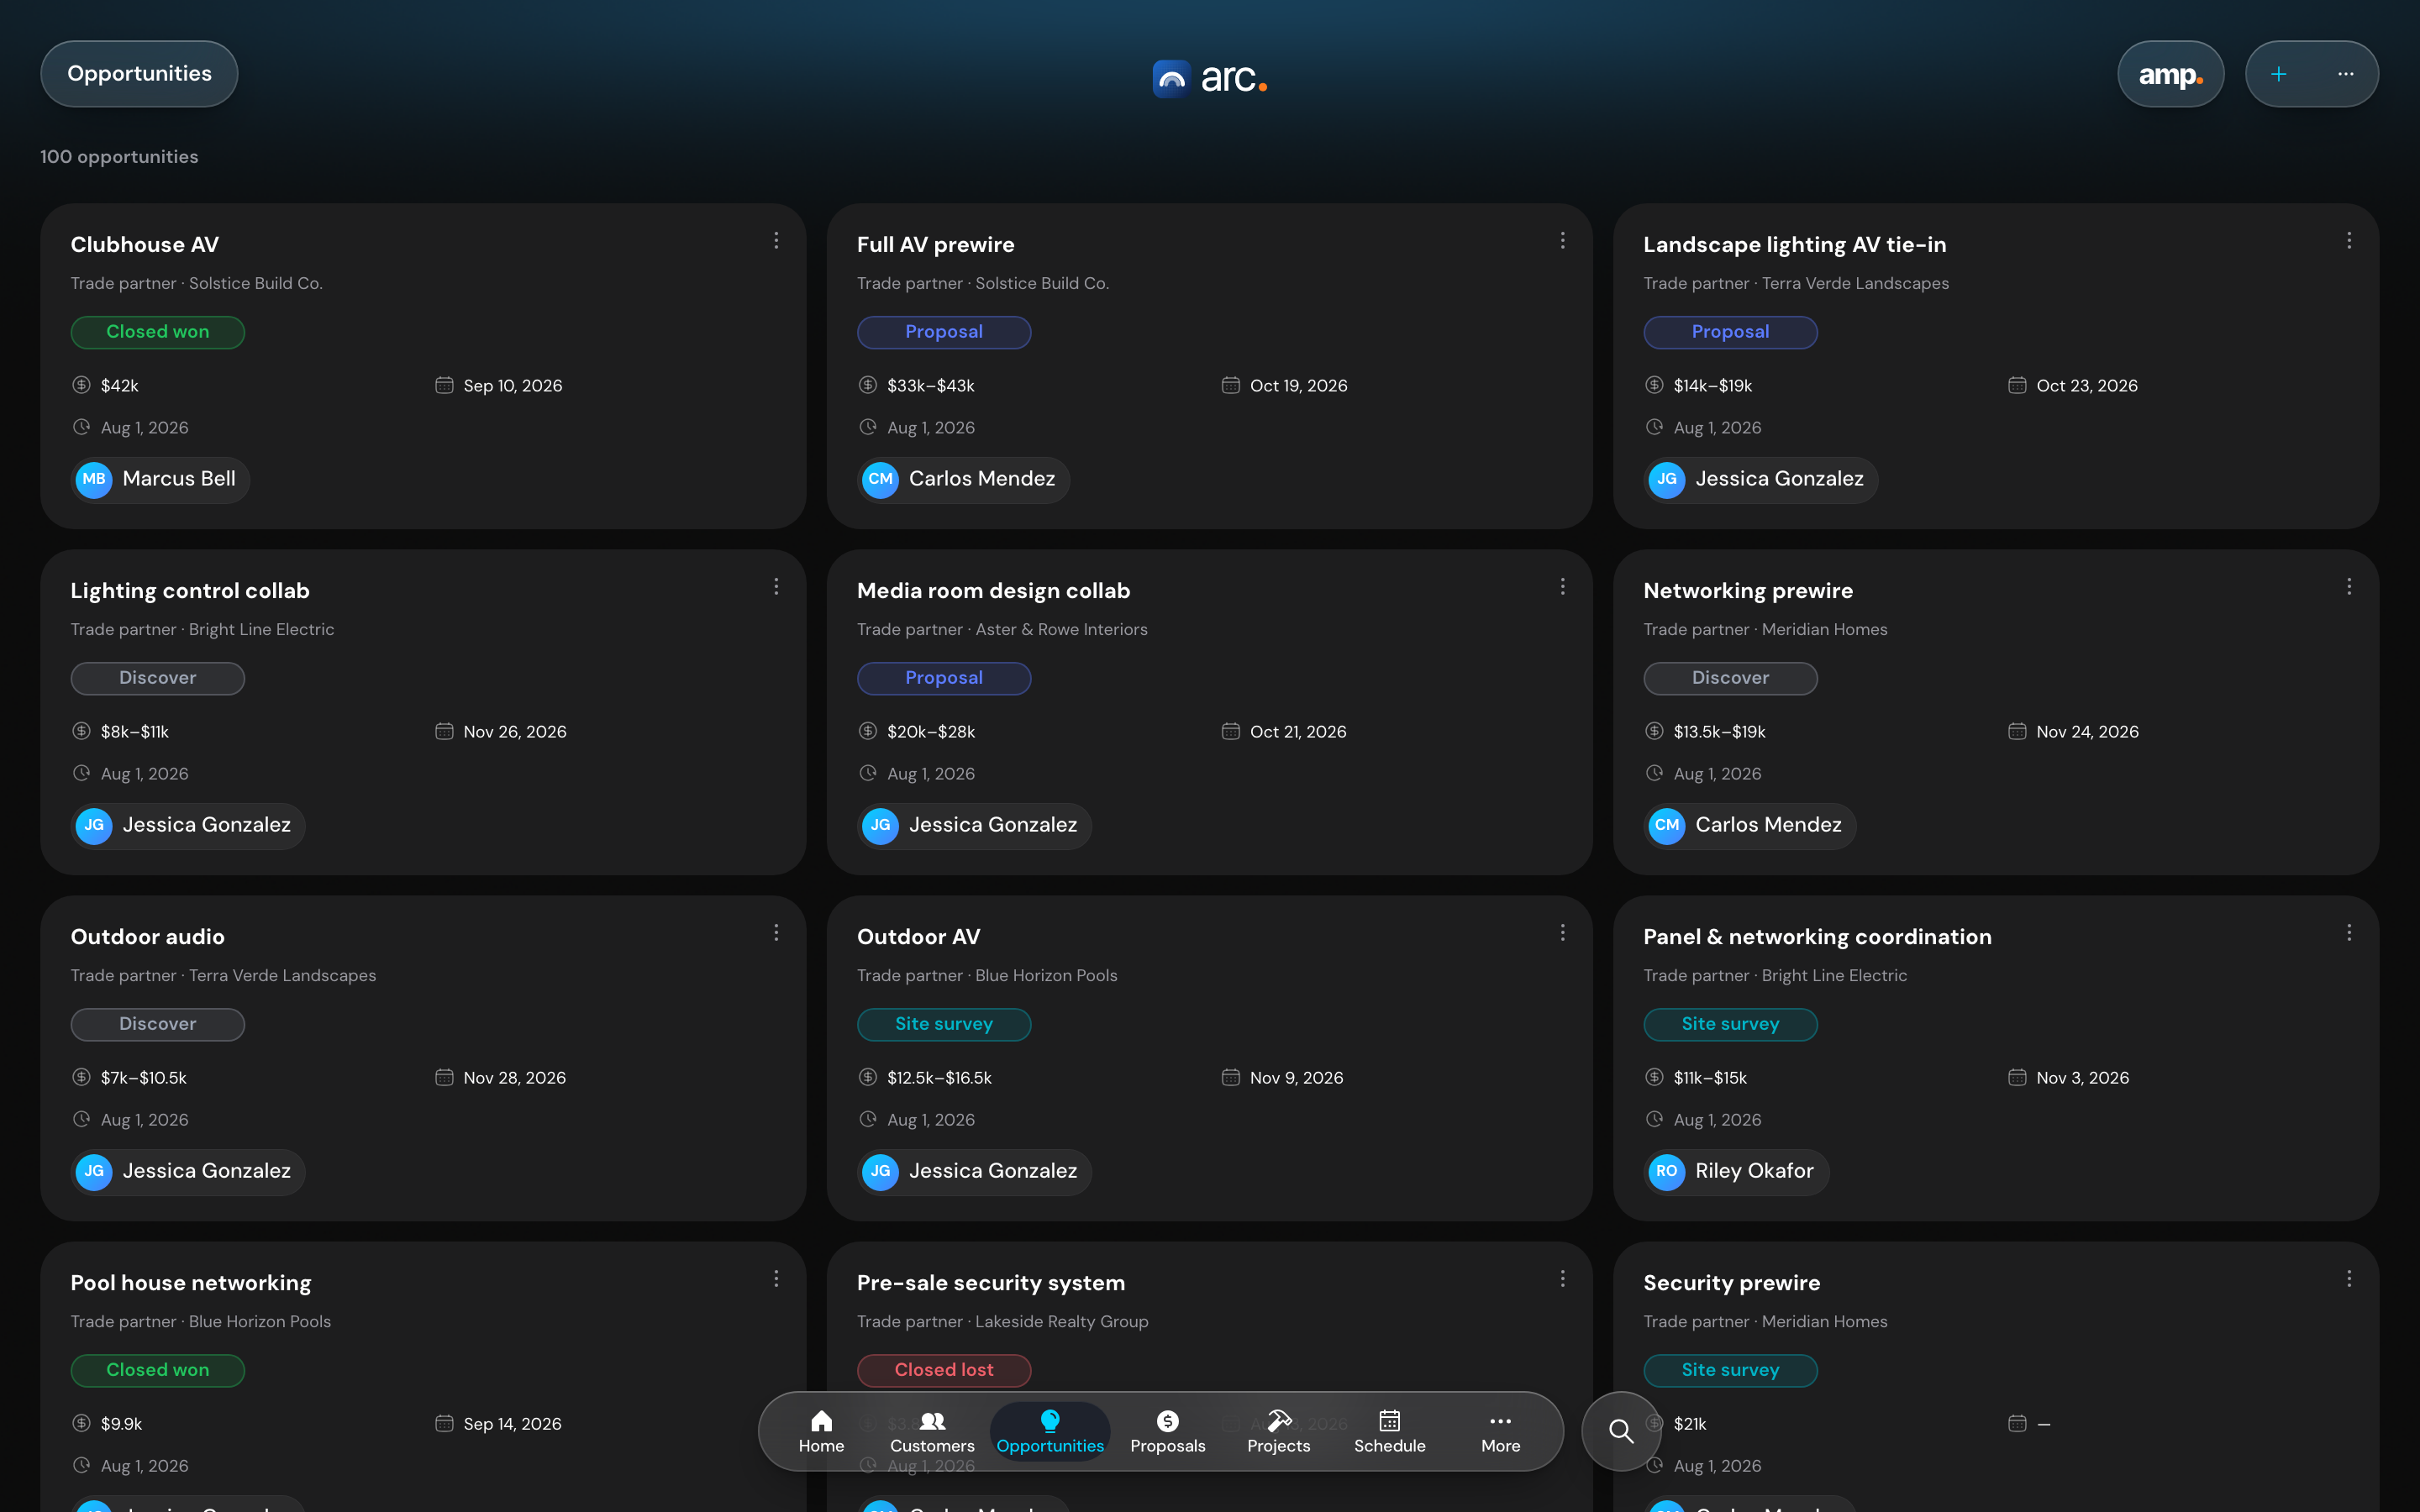Open kebab menu on Lighting control collab
Screen dimensions: 2420x1512
[776, 587]
